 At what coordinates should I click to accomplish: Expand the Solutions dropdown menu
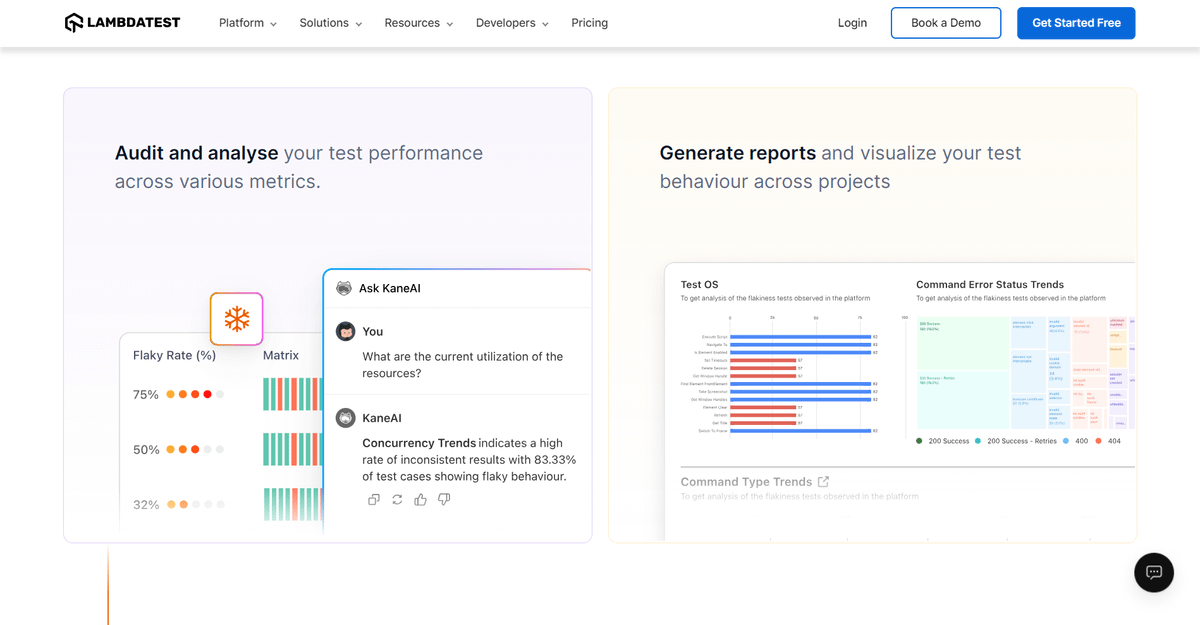point(331,23)
